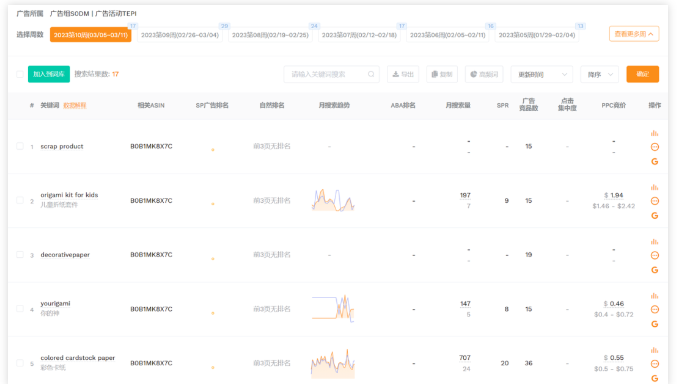The height and width of the screenshot is (384, 681).
Task: Click the PPC竞价 column header
Action: point(613,105)
